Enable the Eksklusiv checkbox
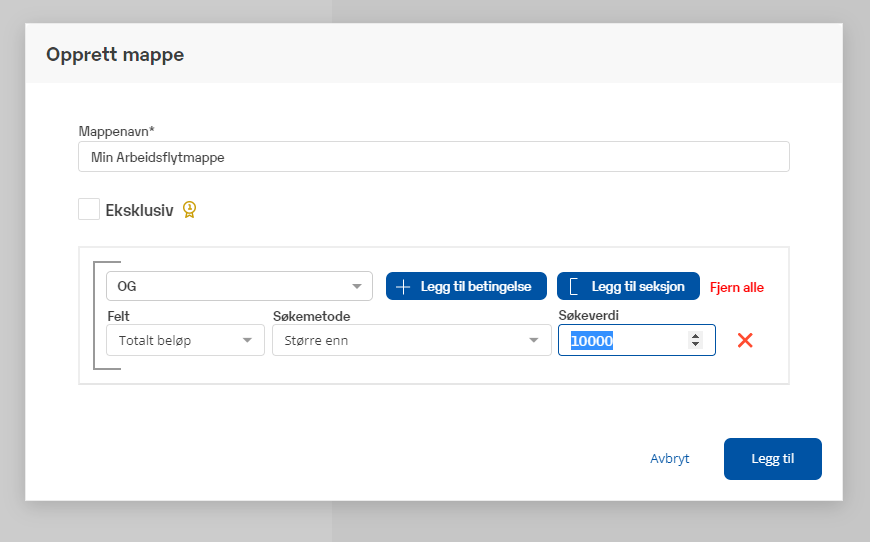The height and width of the screenshot is (542, 870). coord(89,210)
